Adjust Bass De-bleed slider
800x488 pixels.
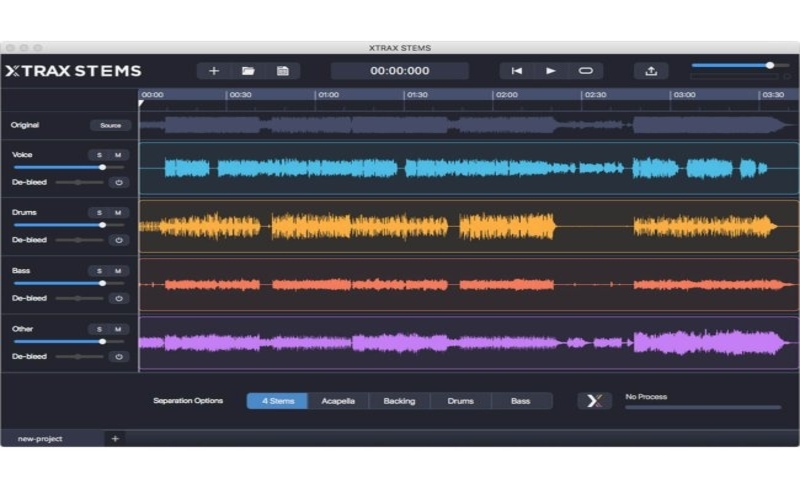80,298
